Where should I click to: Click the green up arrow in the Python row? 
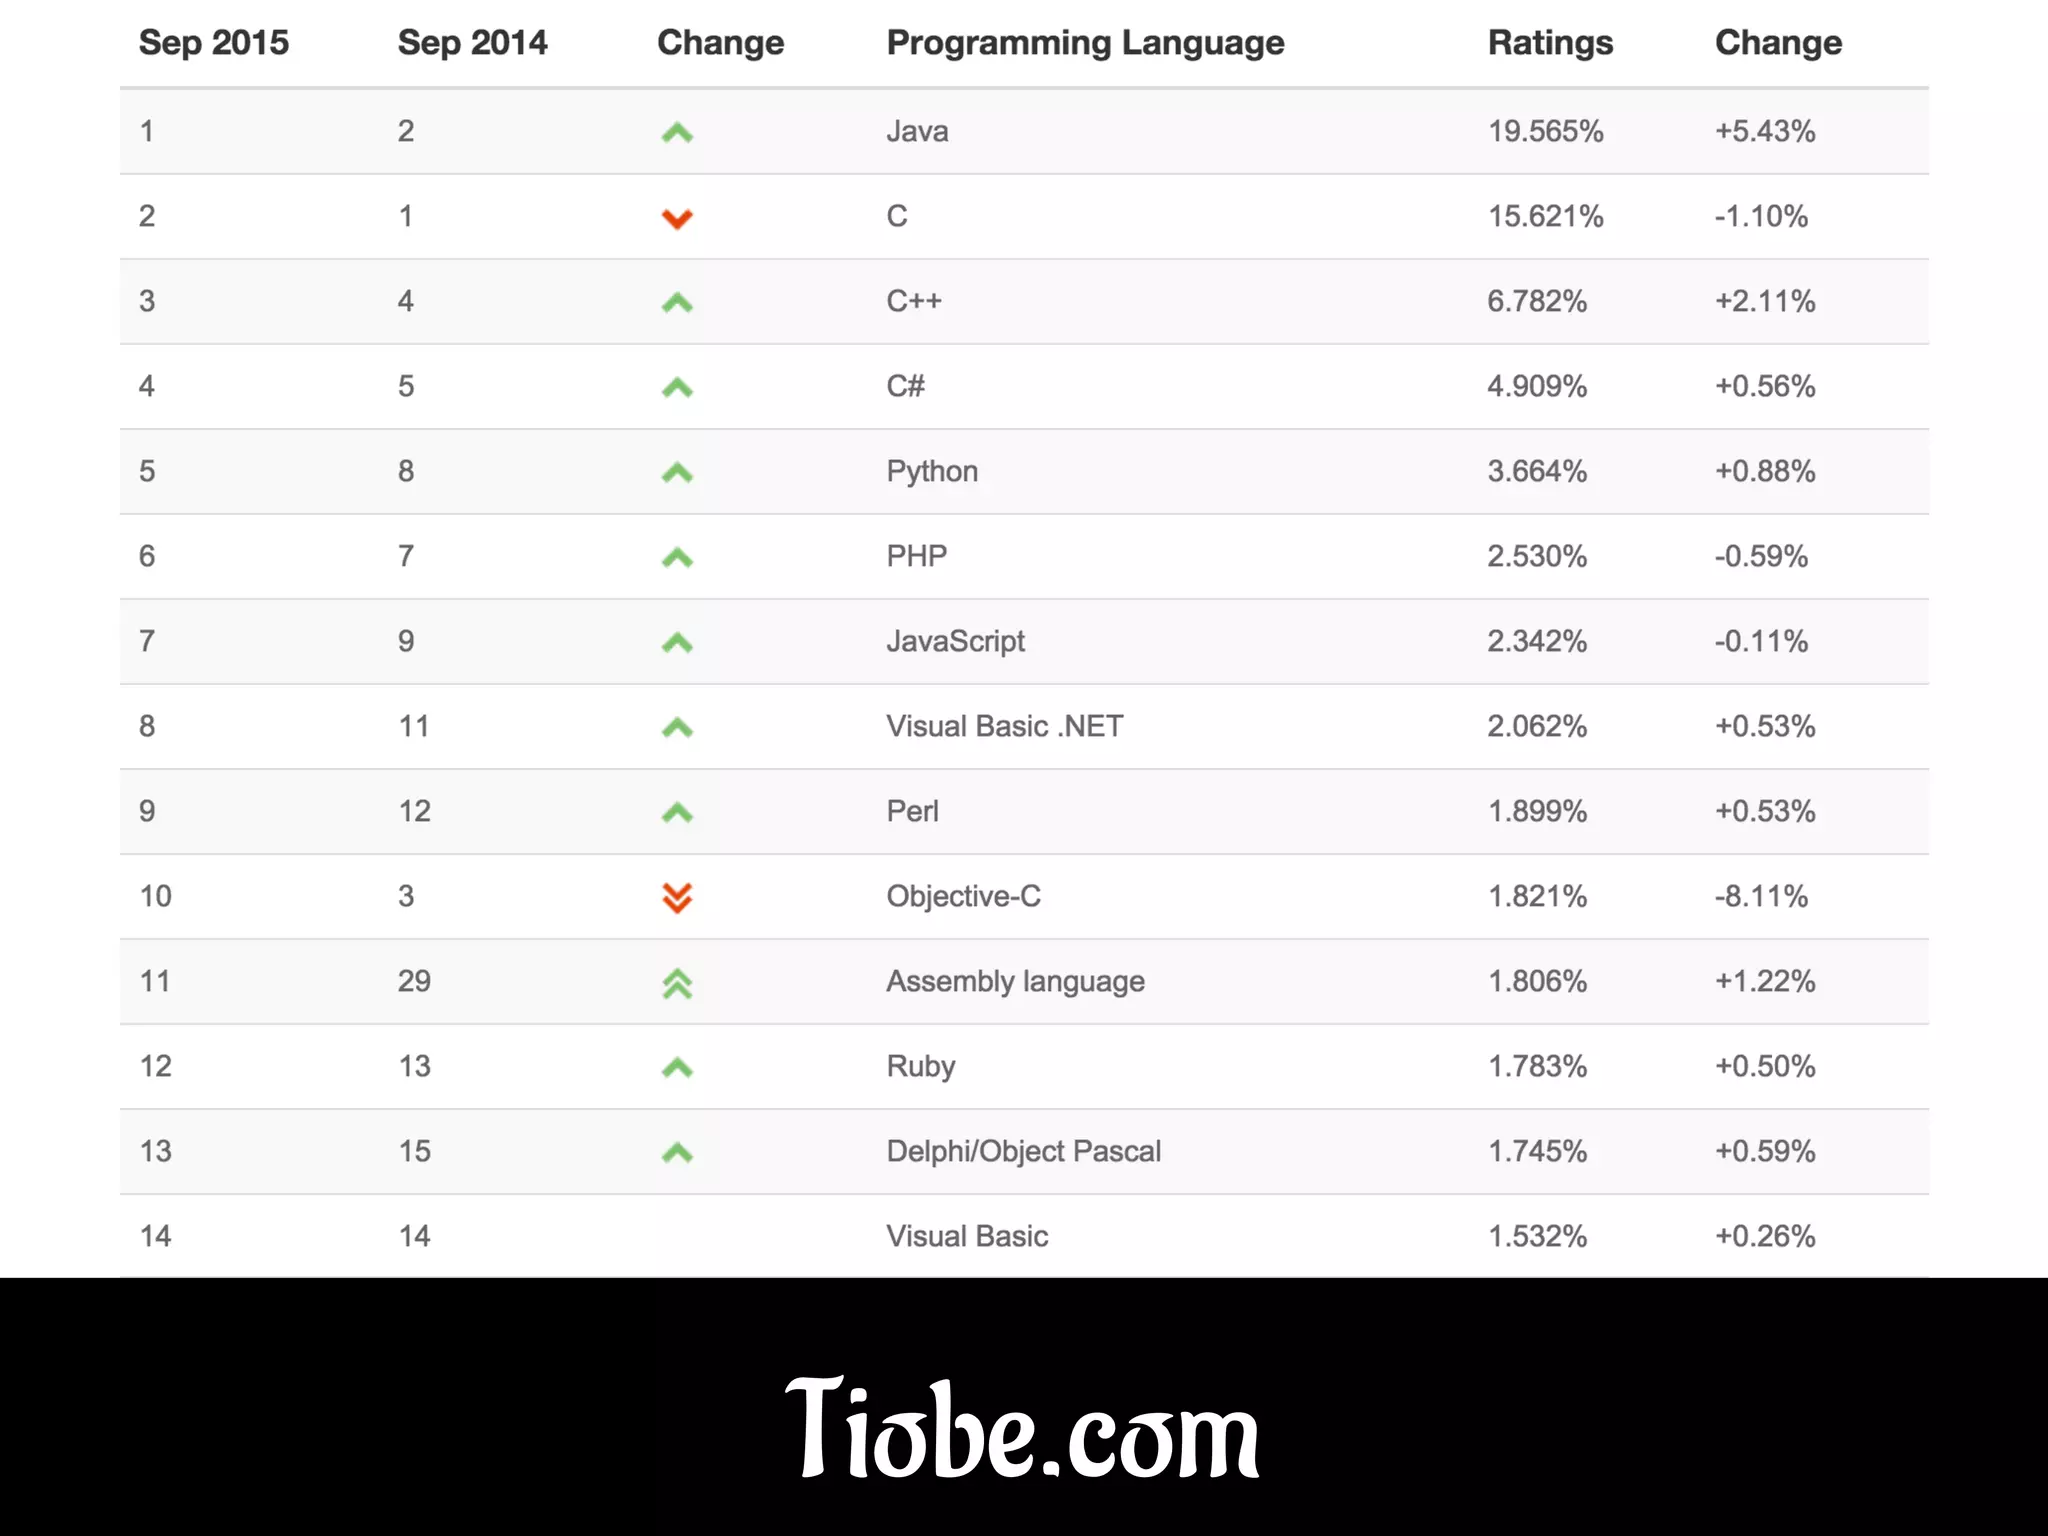pos(677,472)
